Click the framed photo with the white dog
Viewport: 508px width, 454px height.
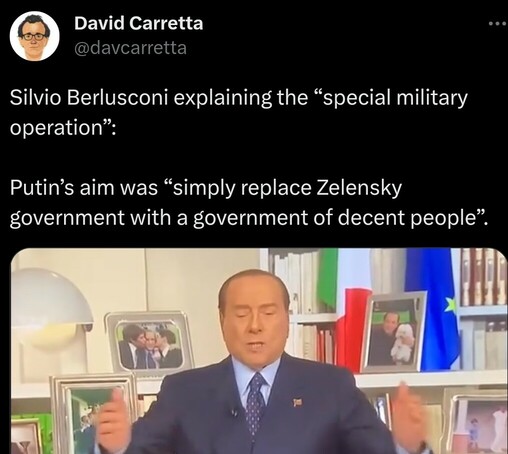pos(396,331)
